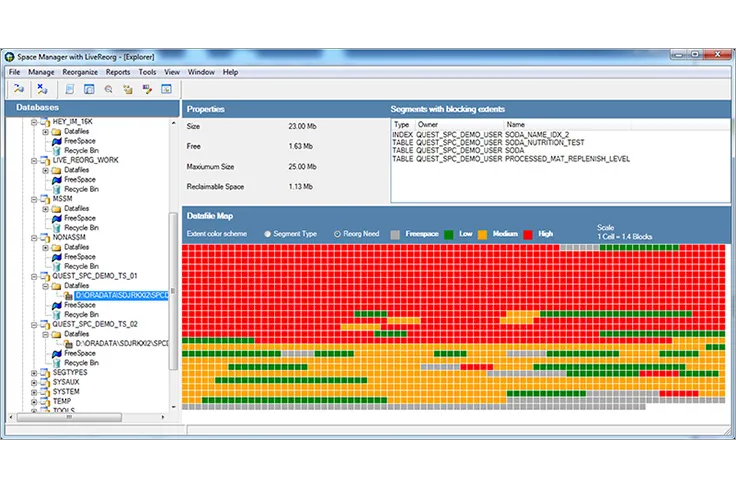Click the TEMP tablespace icon
Image resolution: width=736 pixels, height=489 pixels.
point(46,402)
